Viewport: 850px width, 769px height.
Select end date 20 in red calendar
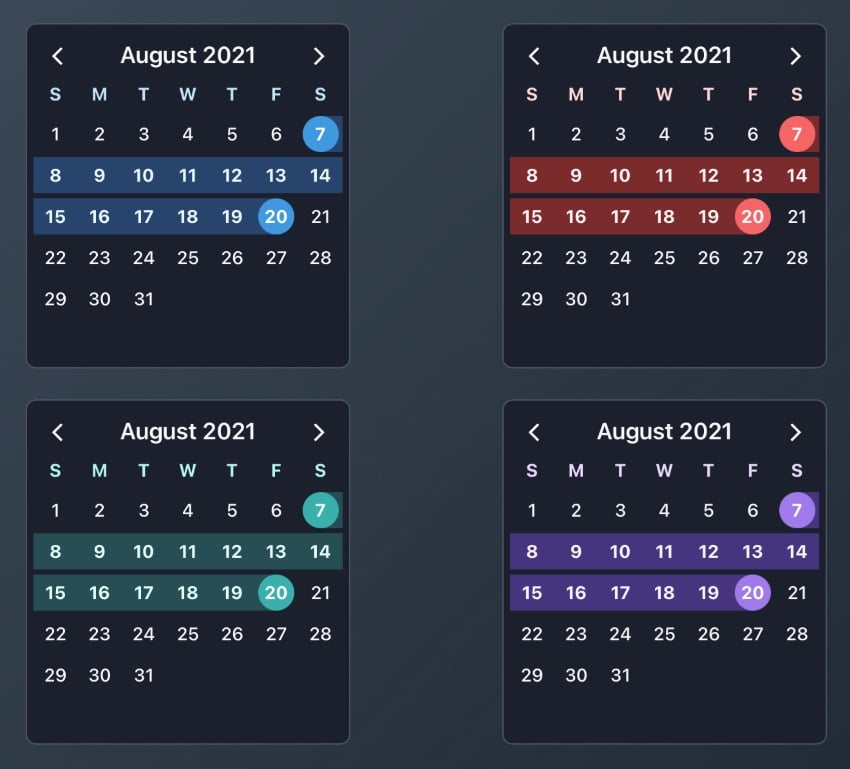752,217
